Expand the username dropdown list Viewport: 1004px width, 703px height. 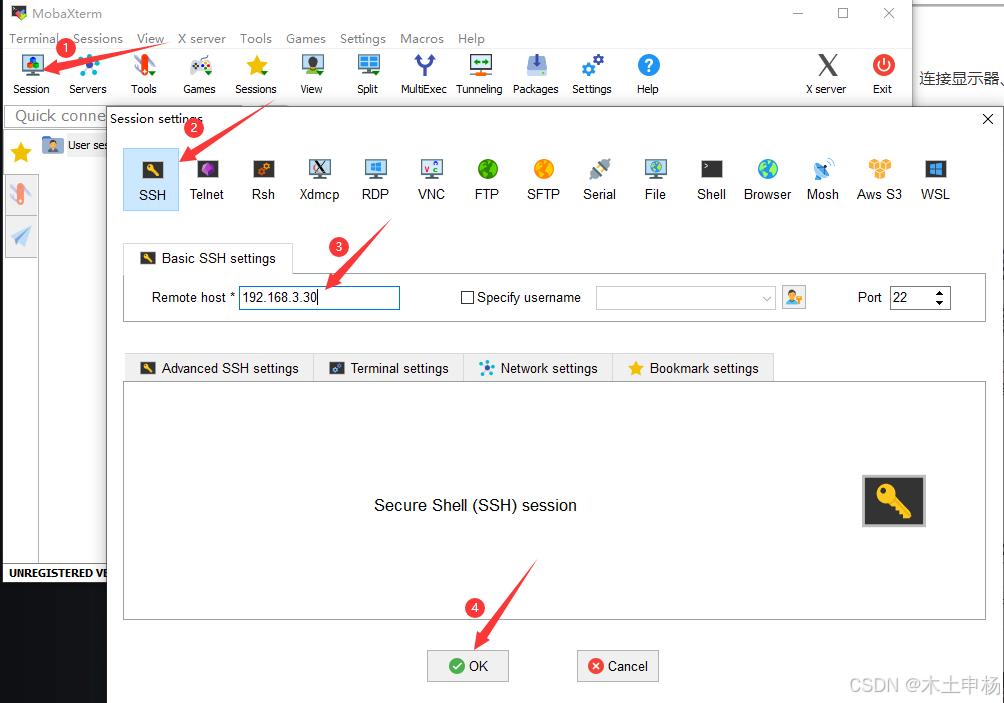pyautogui.click(x=766, y=298)
